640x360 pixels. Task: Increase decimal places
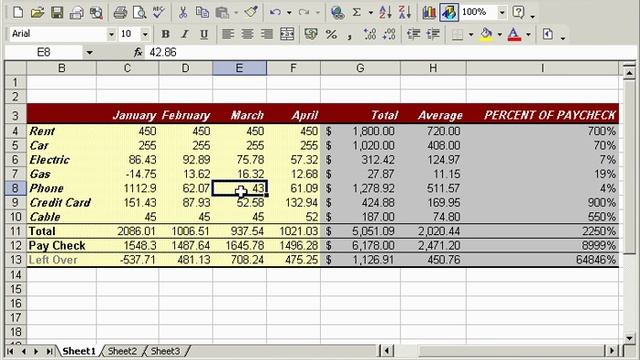point(370,34)
